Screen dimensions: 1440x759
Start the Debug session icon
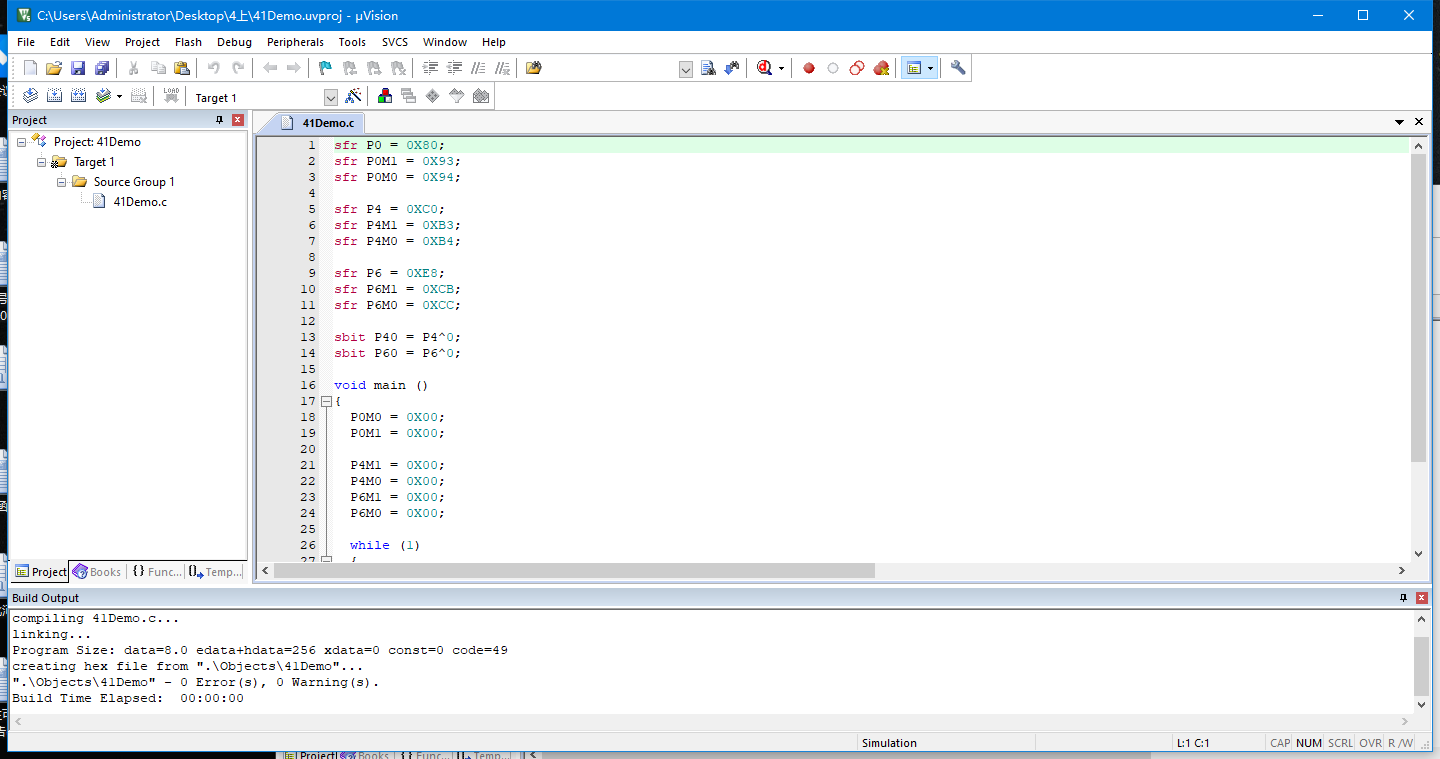point(765,68)
